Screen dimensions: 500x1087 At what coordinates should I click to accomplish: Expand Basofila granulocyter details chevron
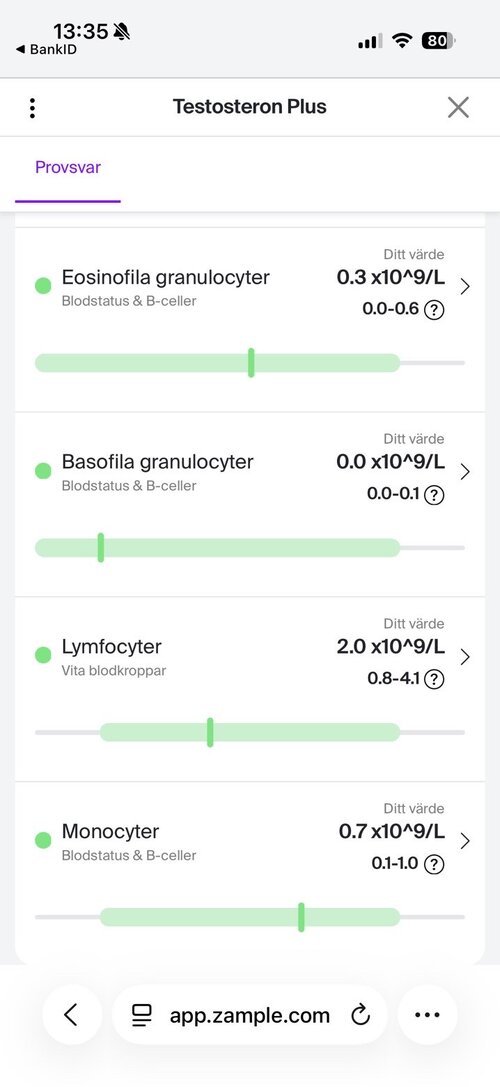[465, 471]
